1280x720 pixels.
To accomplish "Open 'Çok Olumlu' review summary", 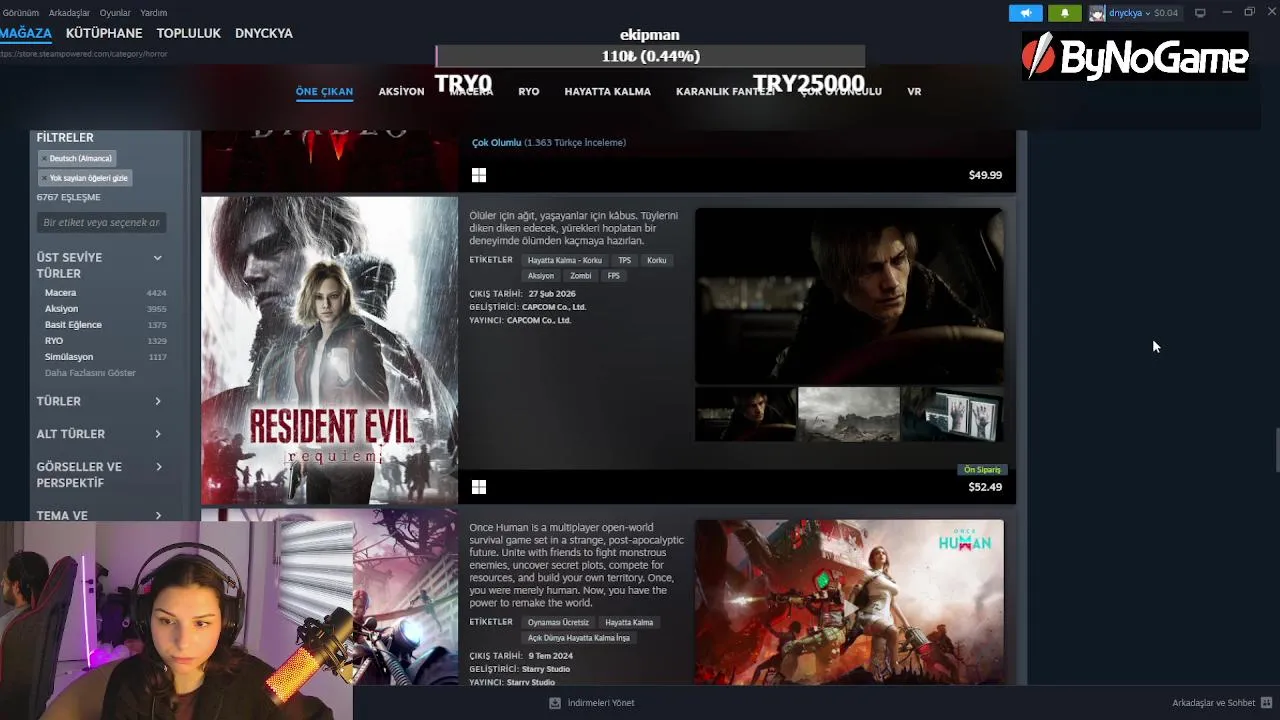I will click(x=496, y=143).
